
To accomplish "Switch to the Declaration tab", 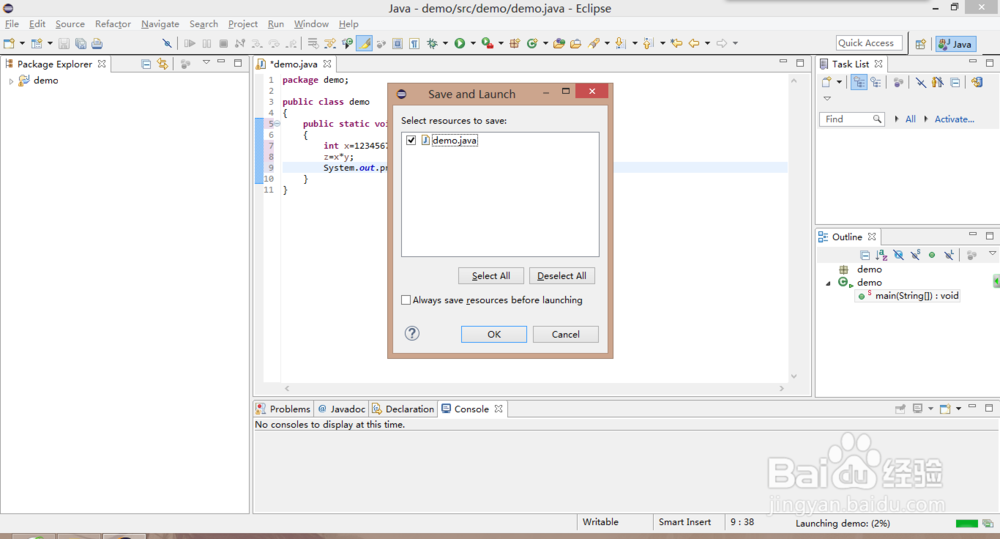I will pyautogui.click(x=403, y=409).
